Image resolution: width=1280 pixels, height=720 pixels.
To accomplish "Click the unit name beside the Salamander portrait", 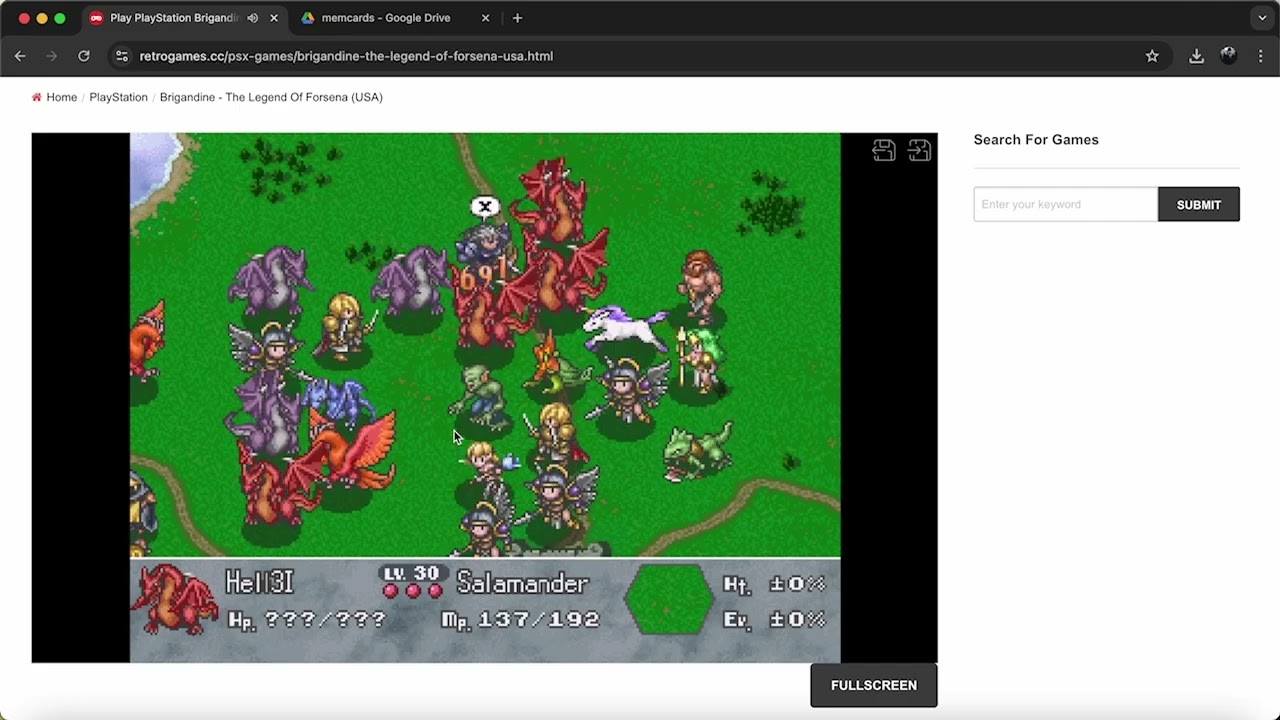I will [259, 583].
